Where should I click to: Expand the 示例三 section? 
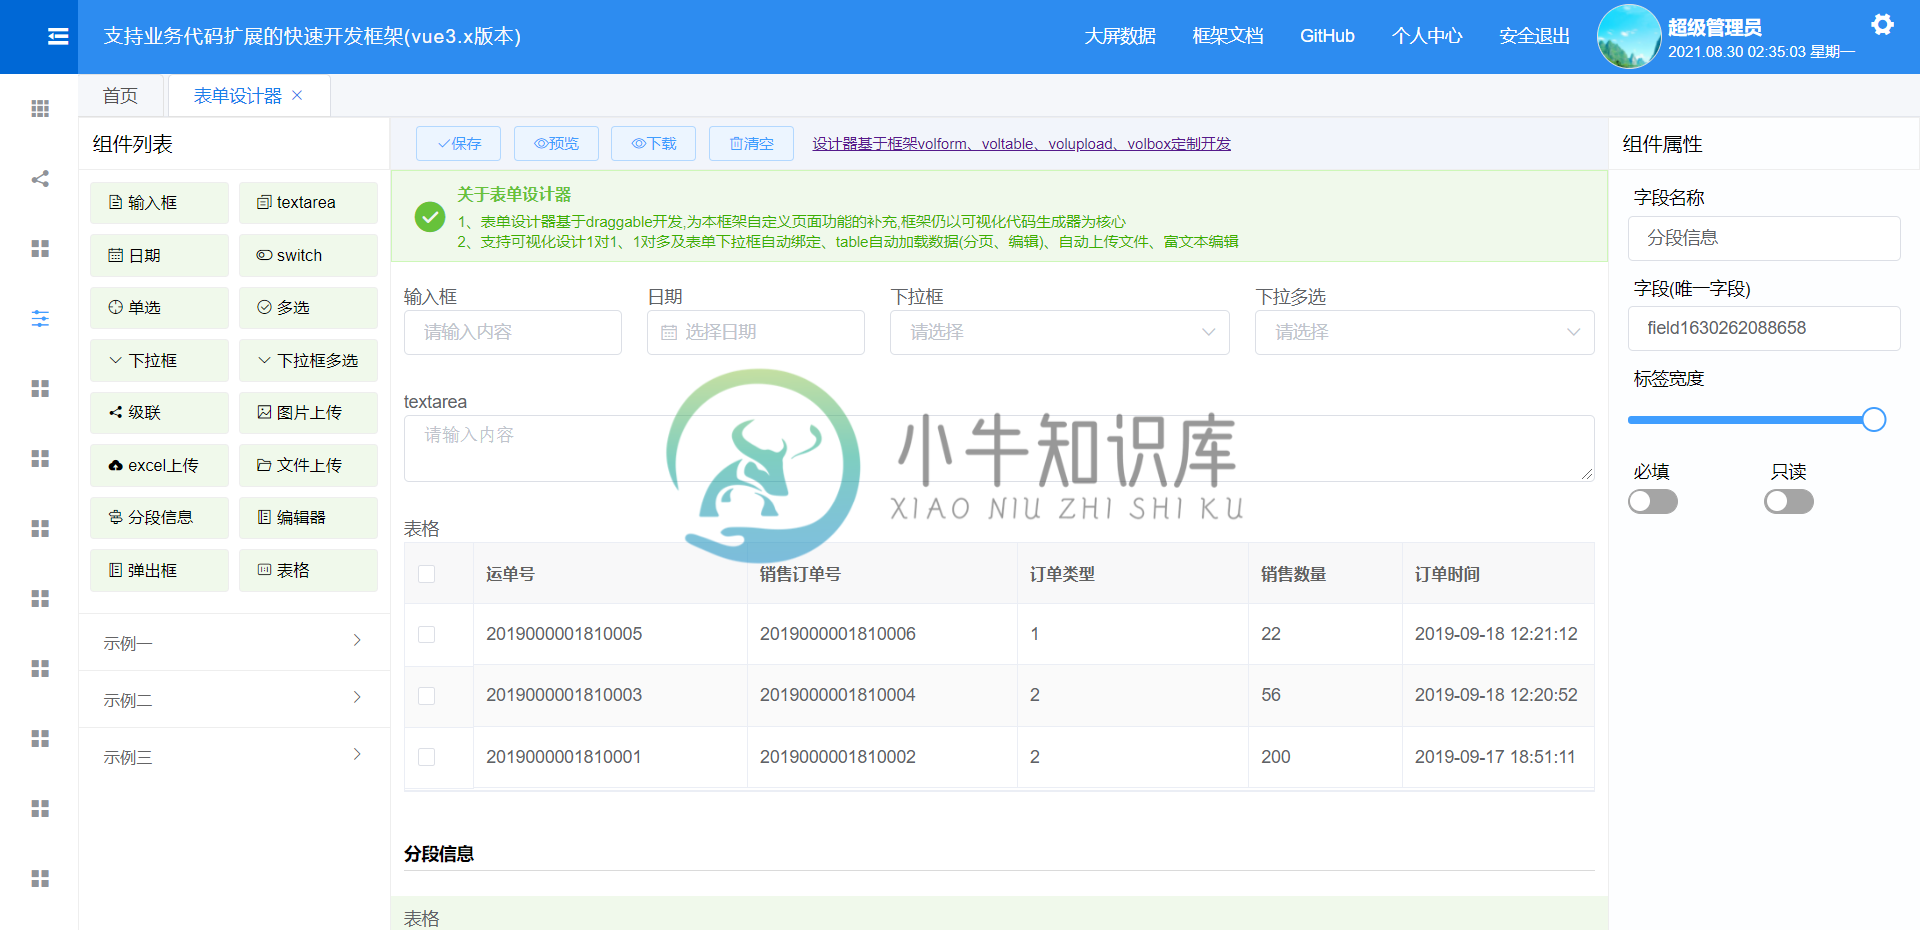(x=234, y=757)
